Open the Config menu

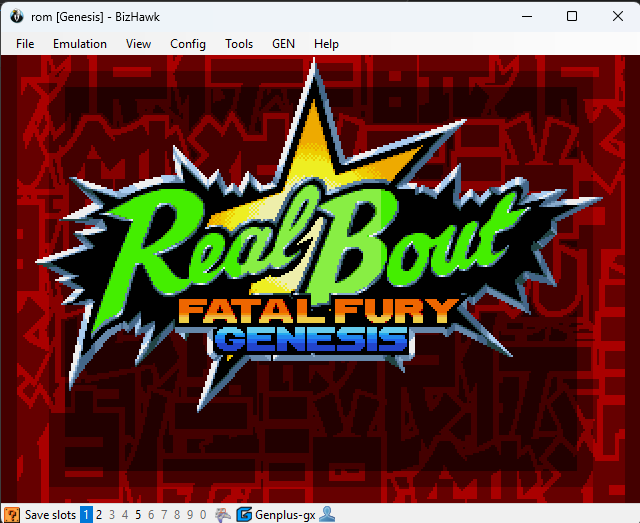click(x=188, y=44)
